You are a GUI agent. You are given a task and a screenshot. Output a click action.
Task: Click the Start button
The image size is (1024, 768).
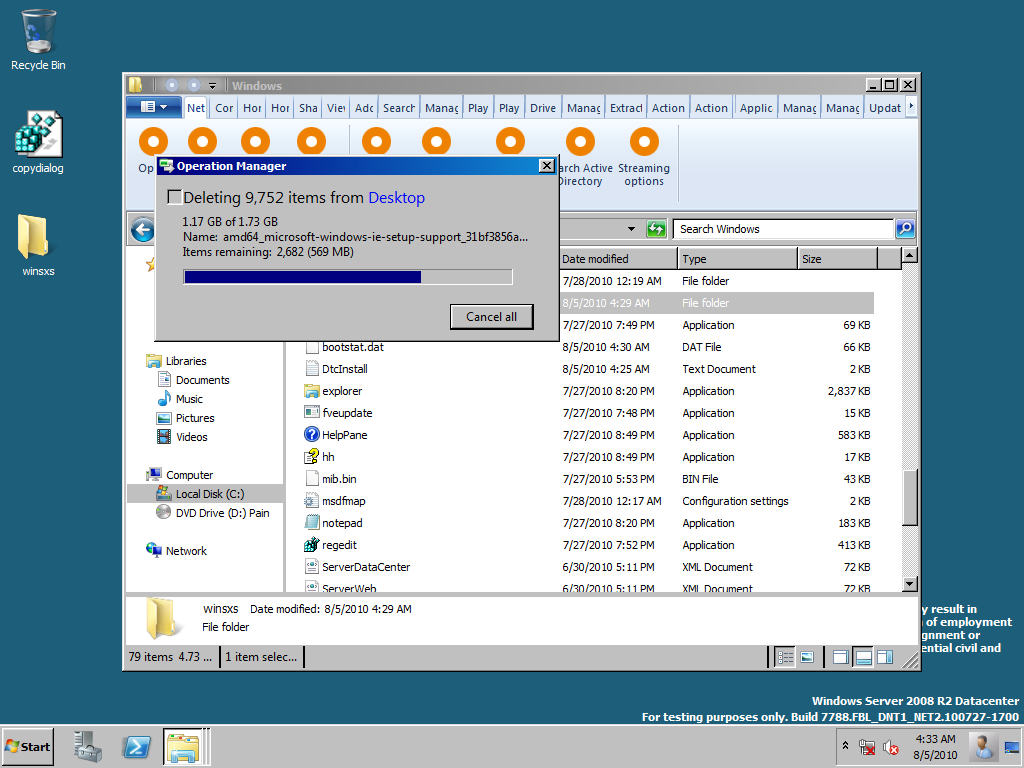pos(27,746)
